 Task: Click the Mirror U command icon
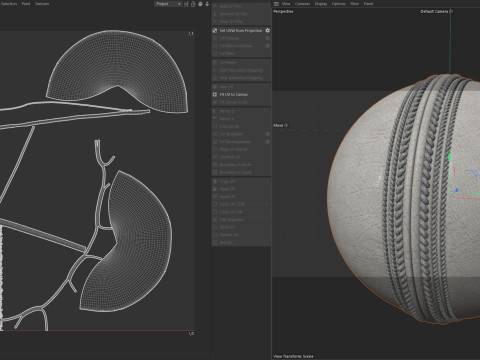pos(215,111)
